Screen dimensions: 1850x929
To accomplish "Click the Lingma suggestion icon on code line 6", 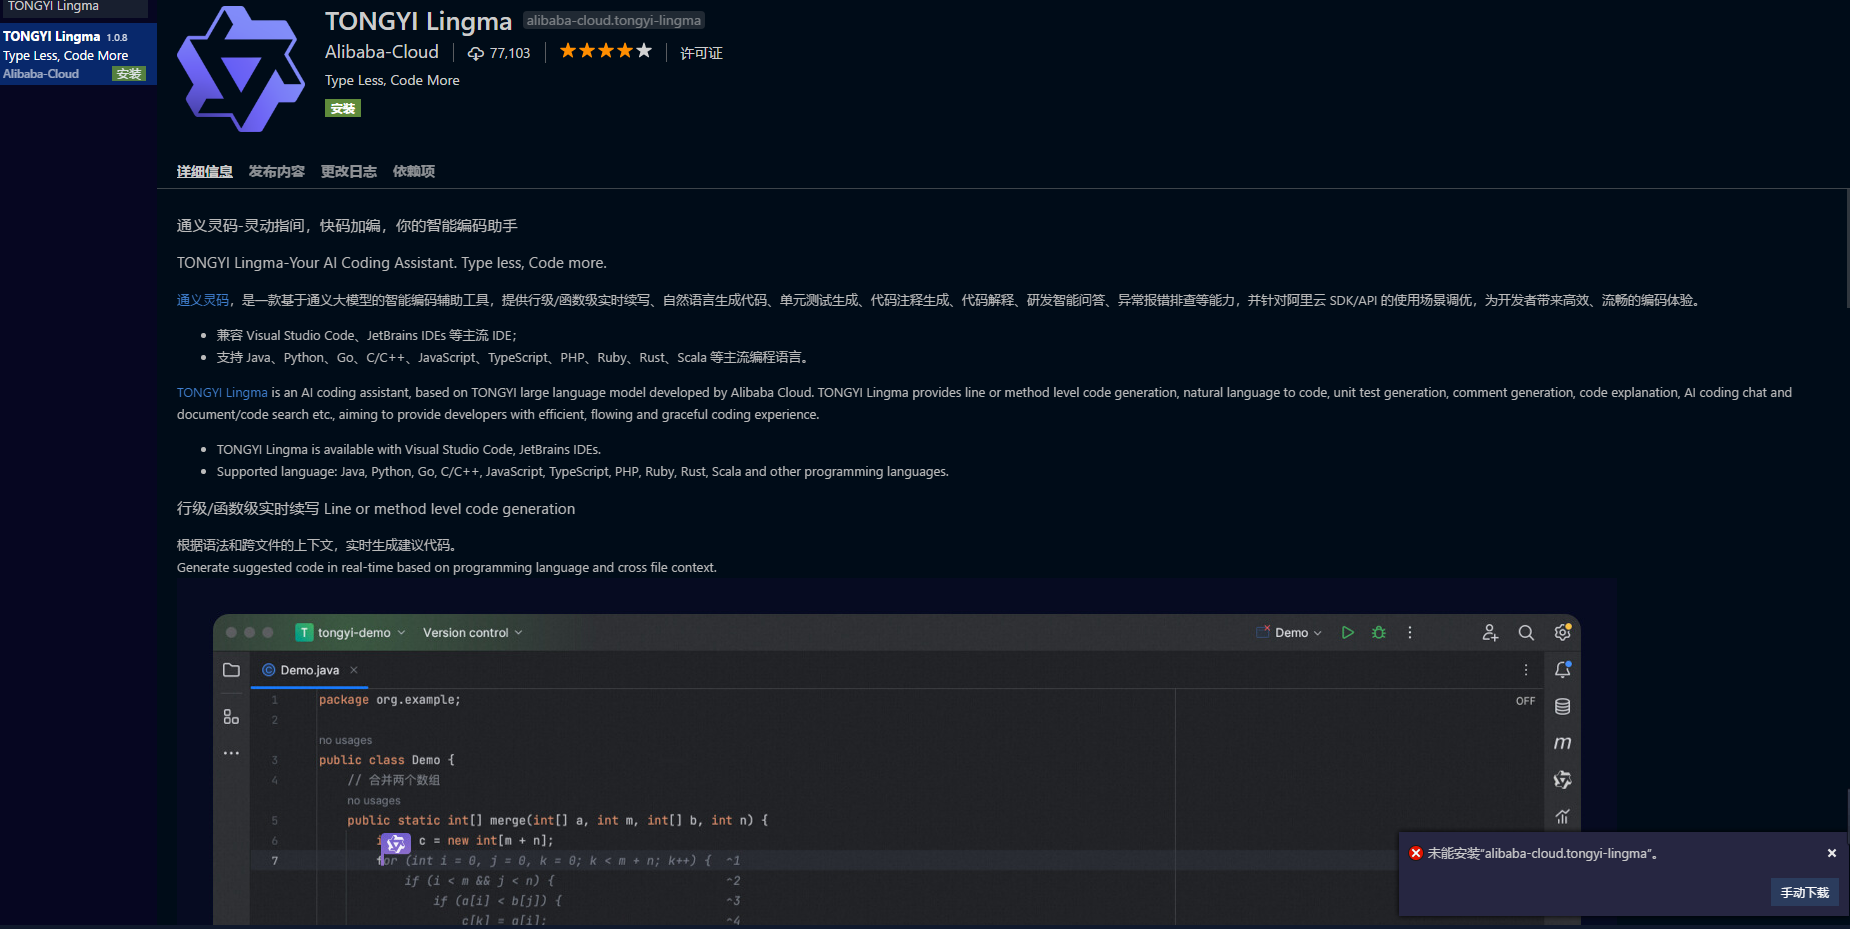I will (396, 844).
